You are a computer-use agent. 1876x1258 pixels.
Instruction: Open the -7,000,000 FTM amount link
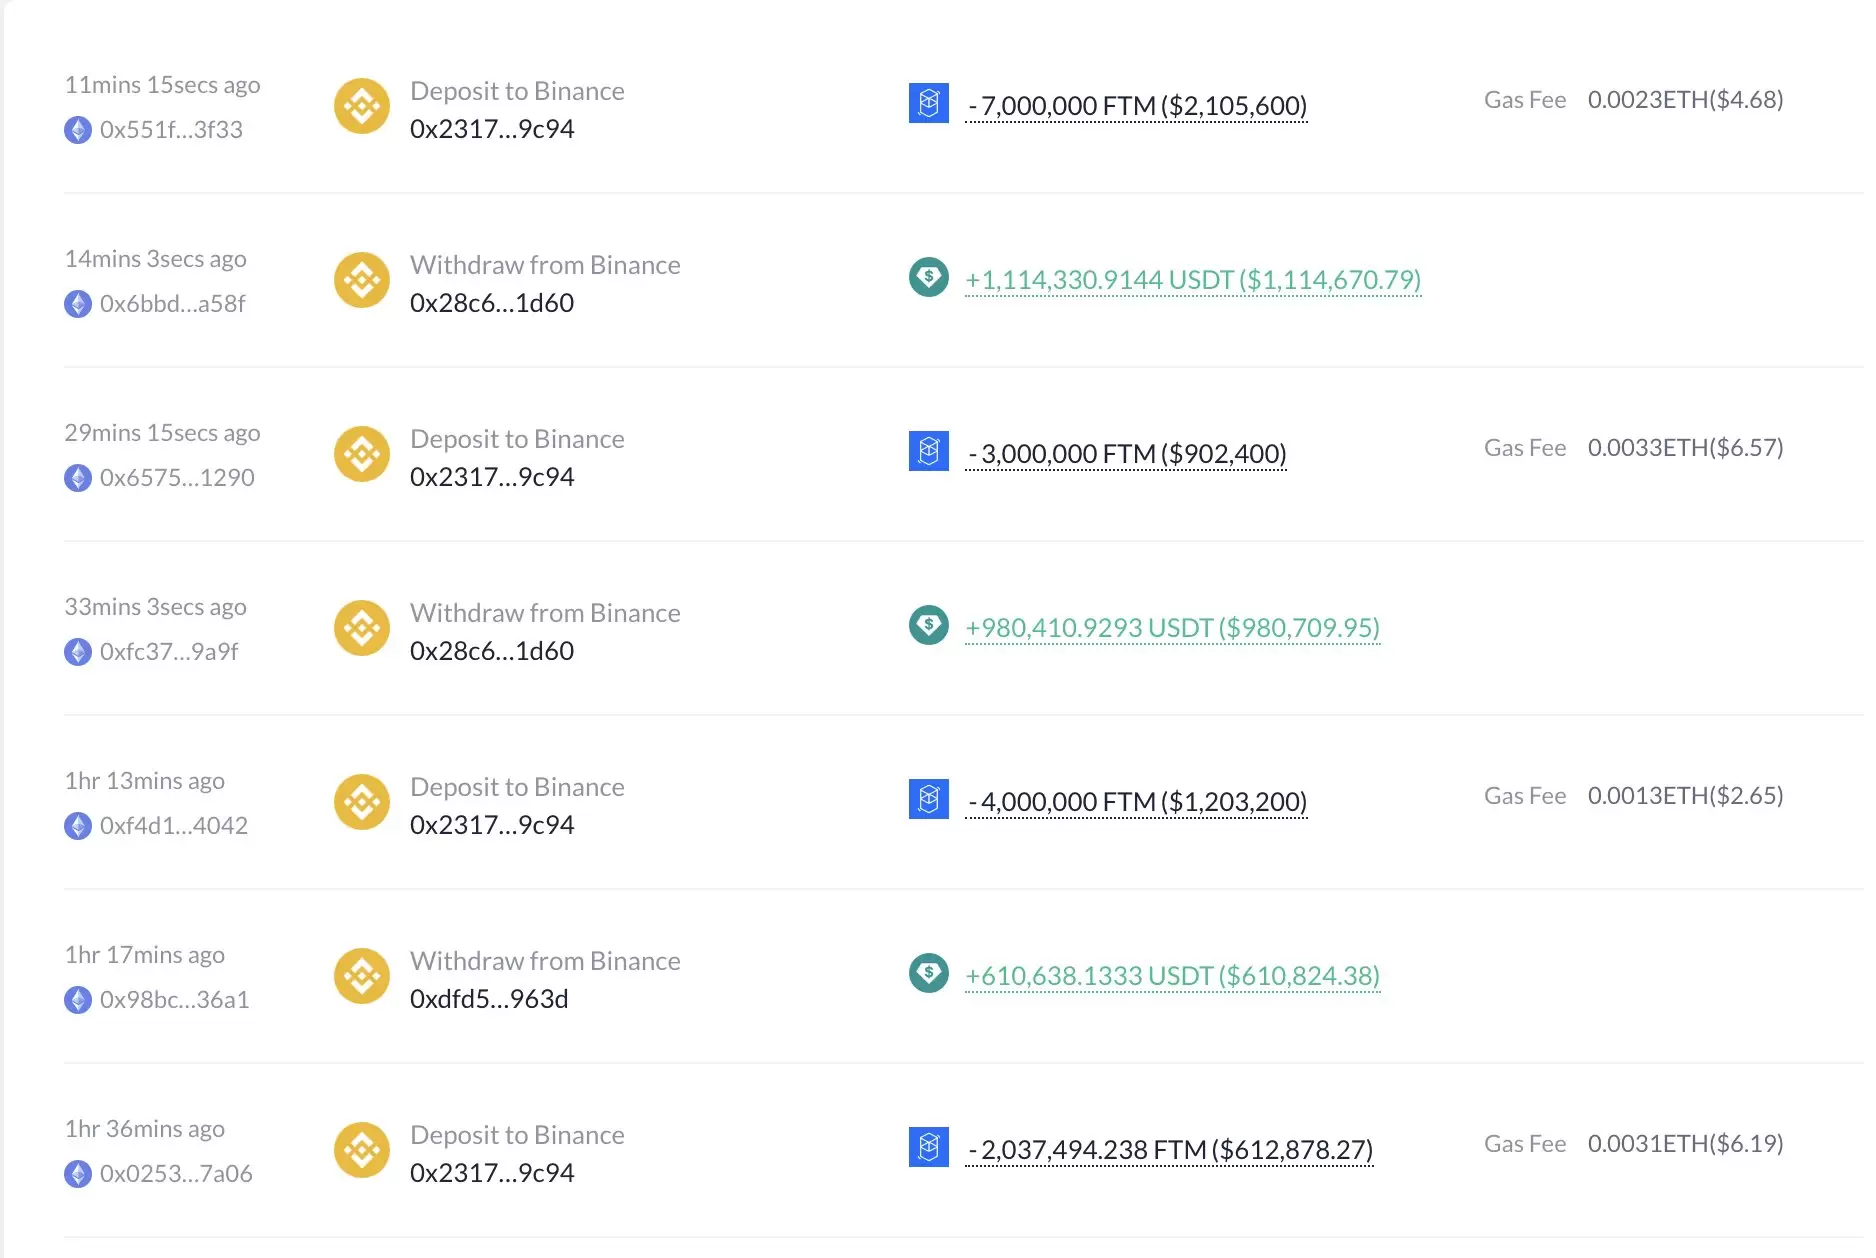[1136, 106]
